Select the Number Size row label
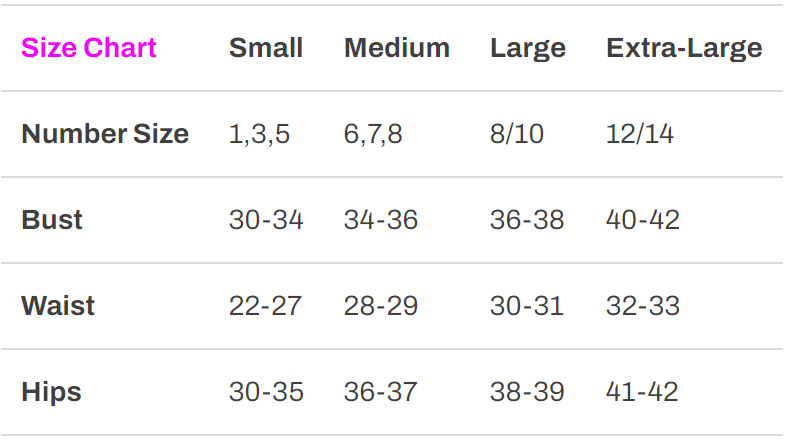This screenshot has height=441, width=795. click(x=105, y=134)
